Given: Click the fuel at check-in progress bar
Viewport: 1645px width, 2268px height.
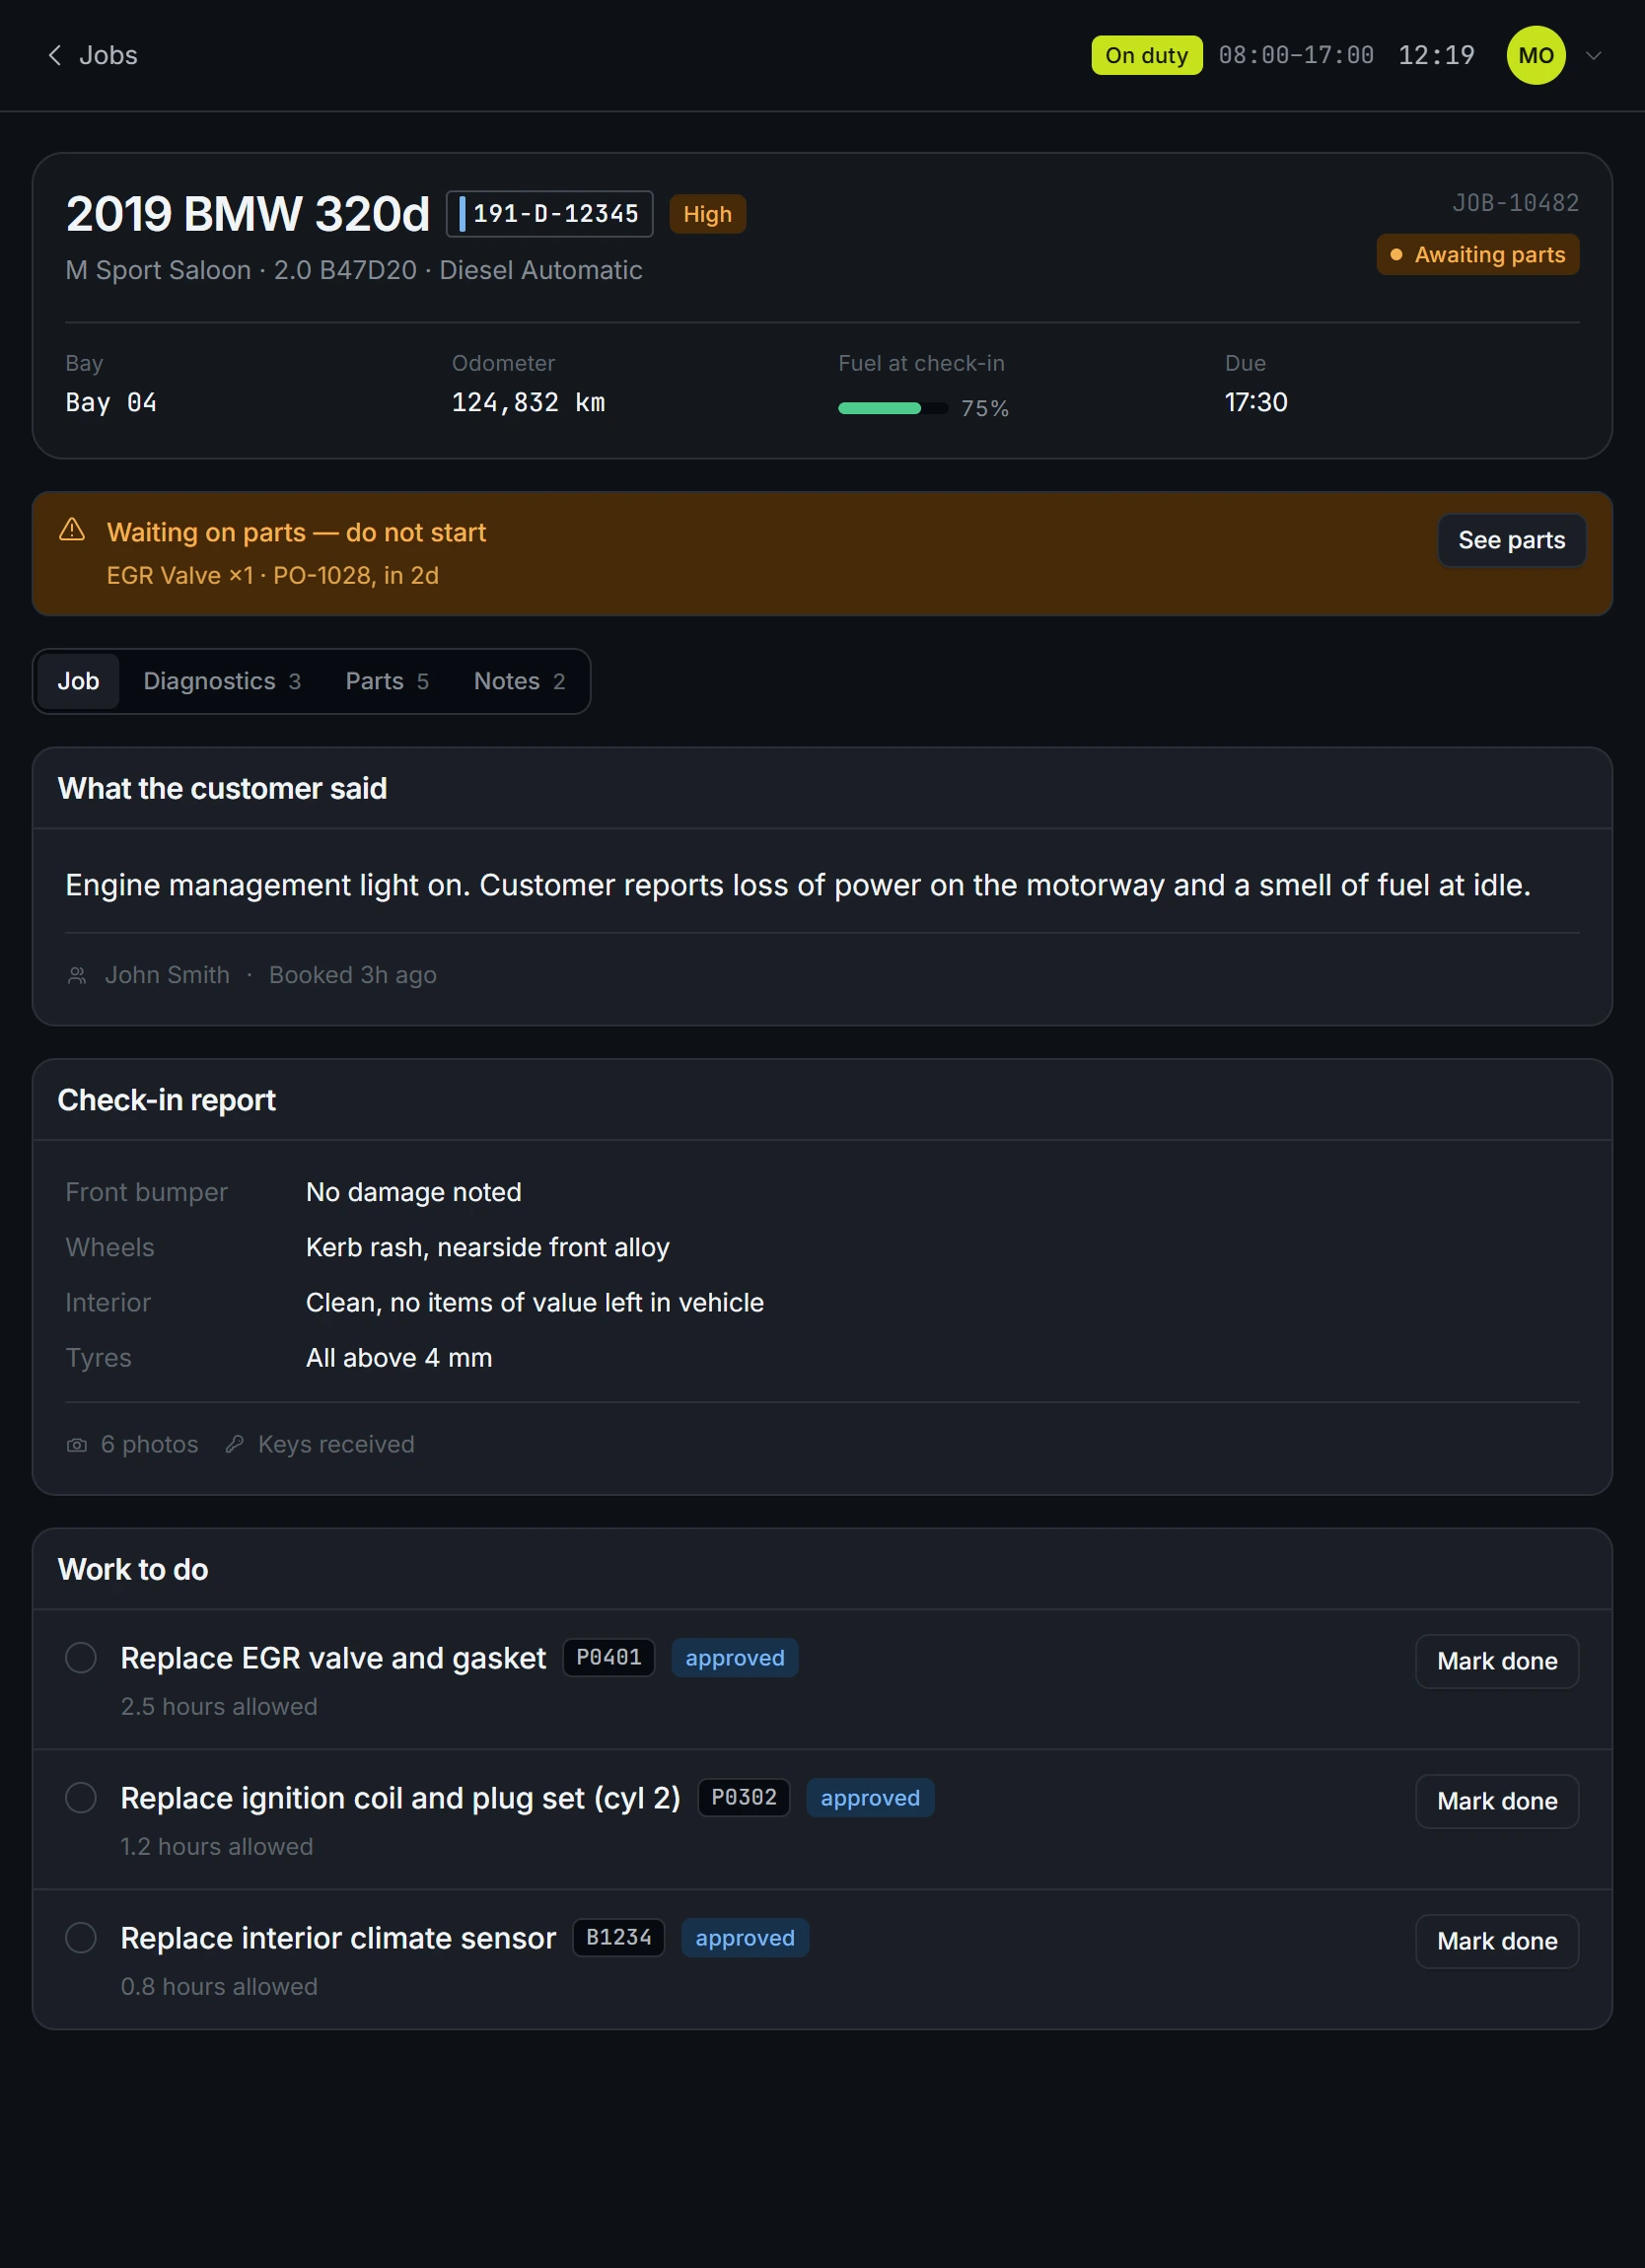Looking at the screenshot, I should point(893,408).
